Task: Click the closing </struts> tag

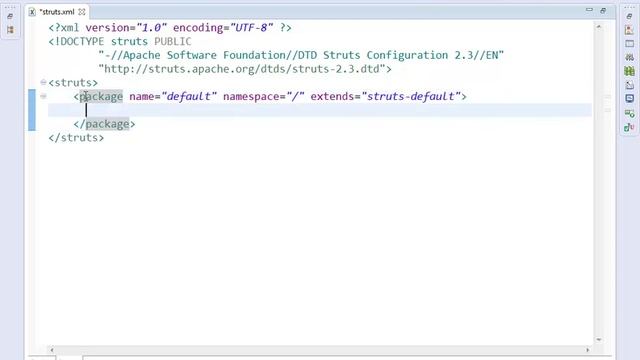Action: 76,138
